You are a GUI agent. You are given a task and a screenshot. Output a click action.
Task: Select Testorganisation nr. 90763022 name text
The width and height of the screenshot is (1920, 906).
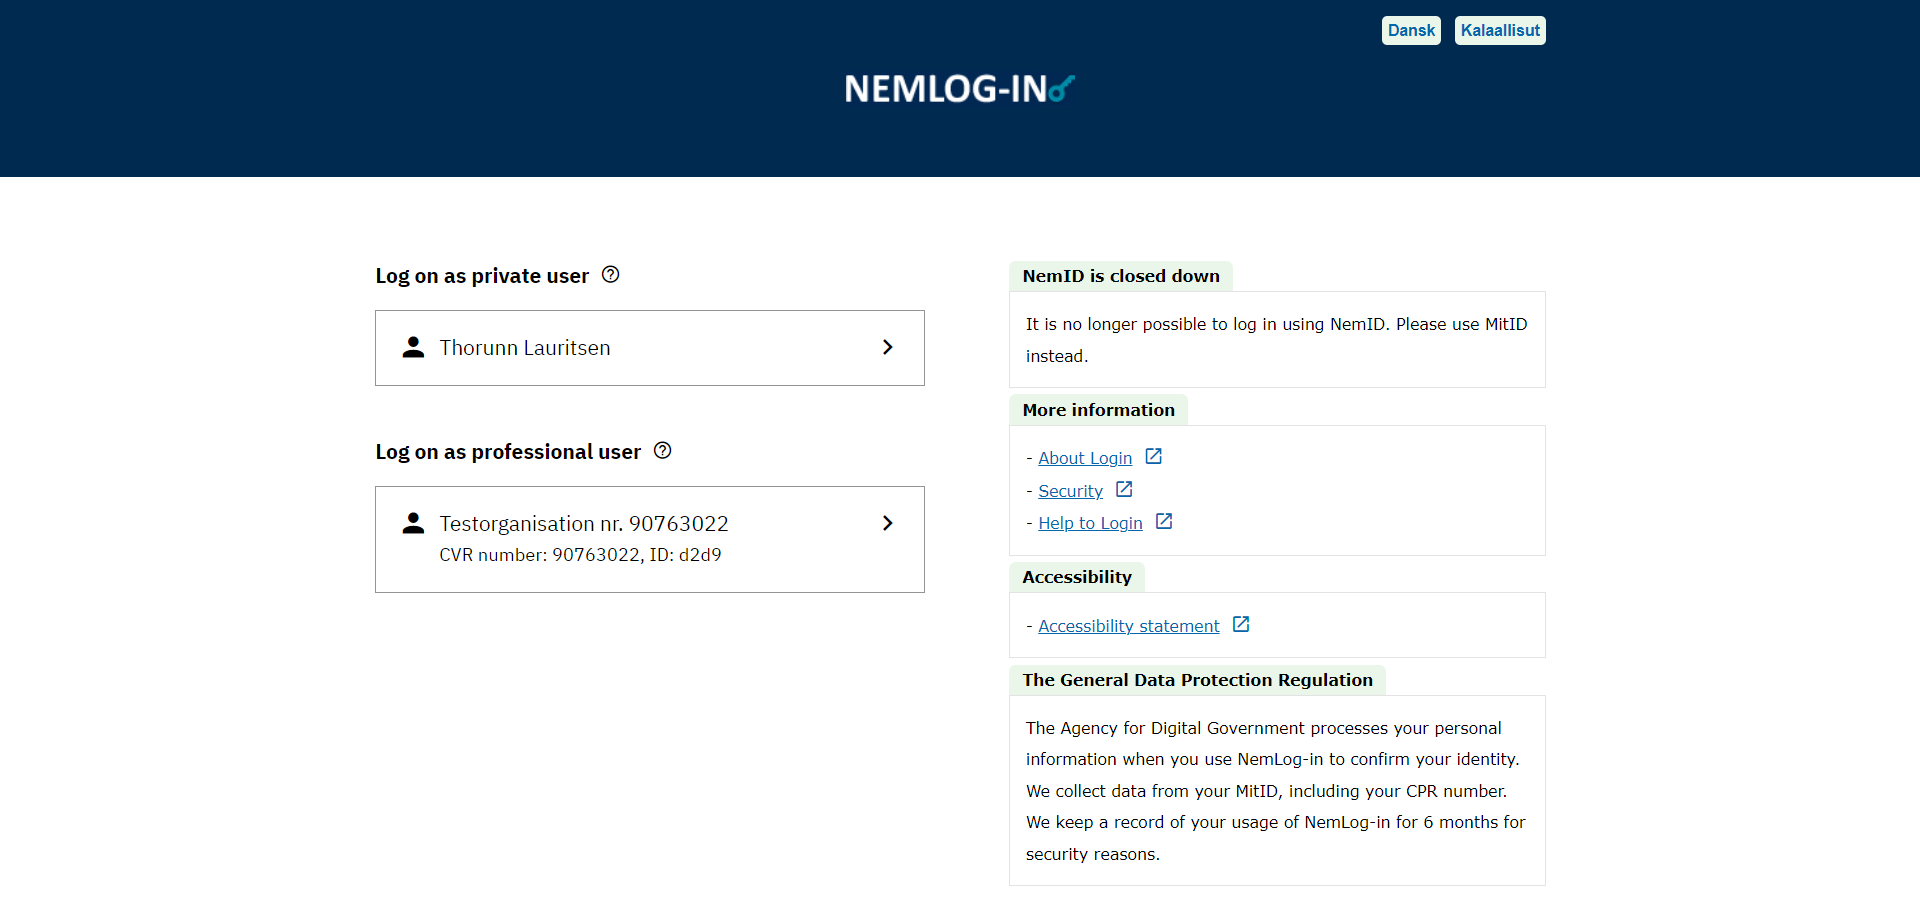[584, 524]
